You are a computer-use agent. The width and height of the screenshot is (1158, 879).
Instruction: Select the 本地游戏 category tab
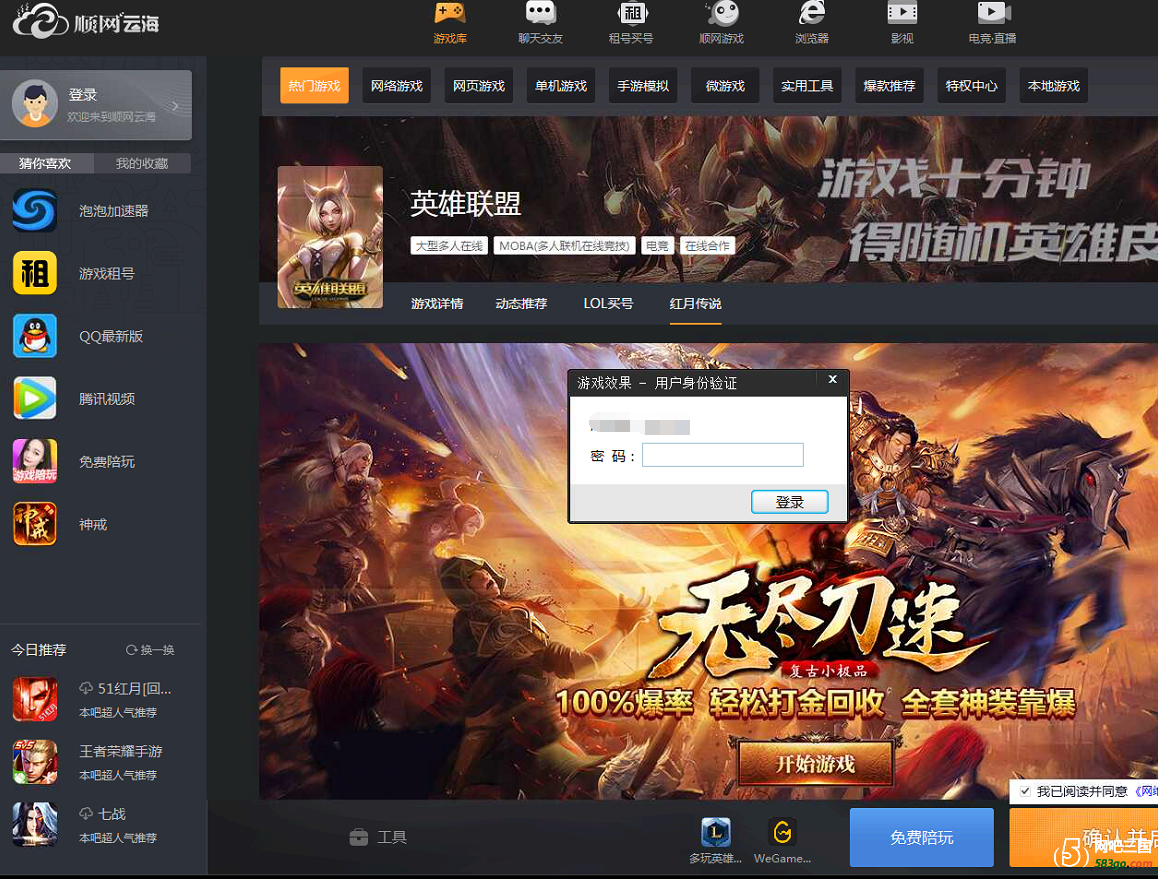[1053, 86]
